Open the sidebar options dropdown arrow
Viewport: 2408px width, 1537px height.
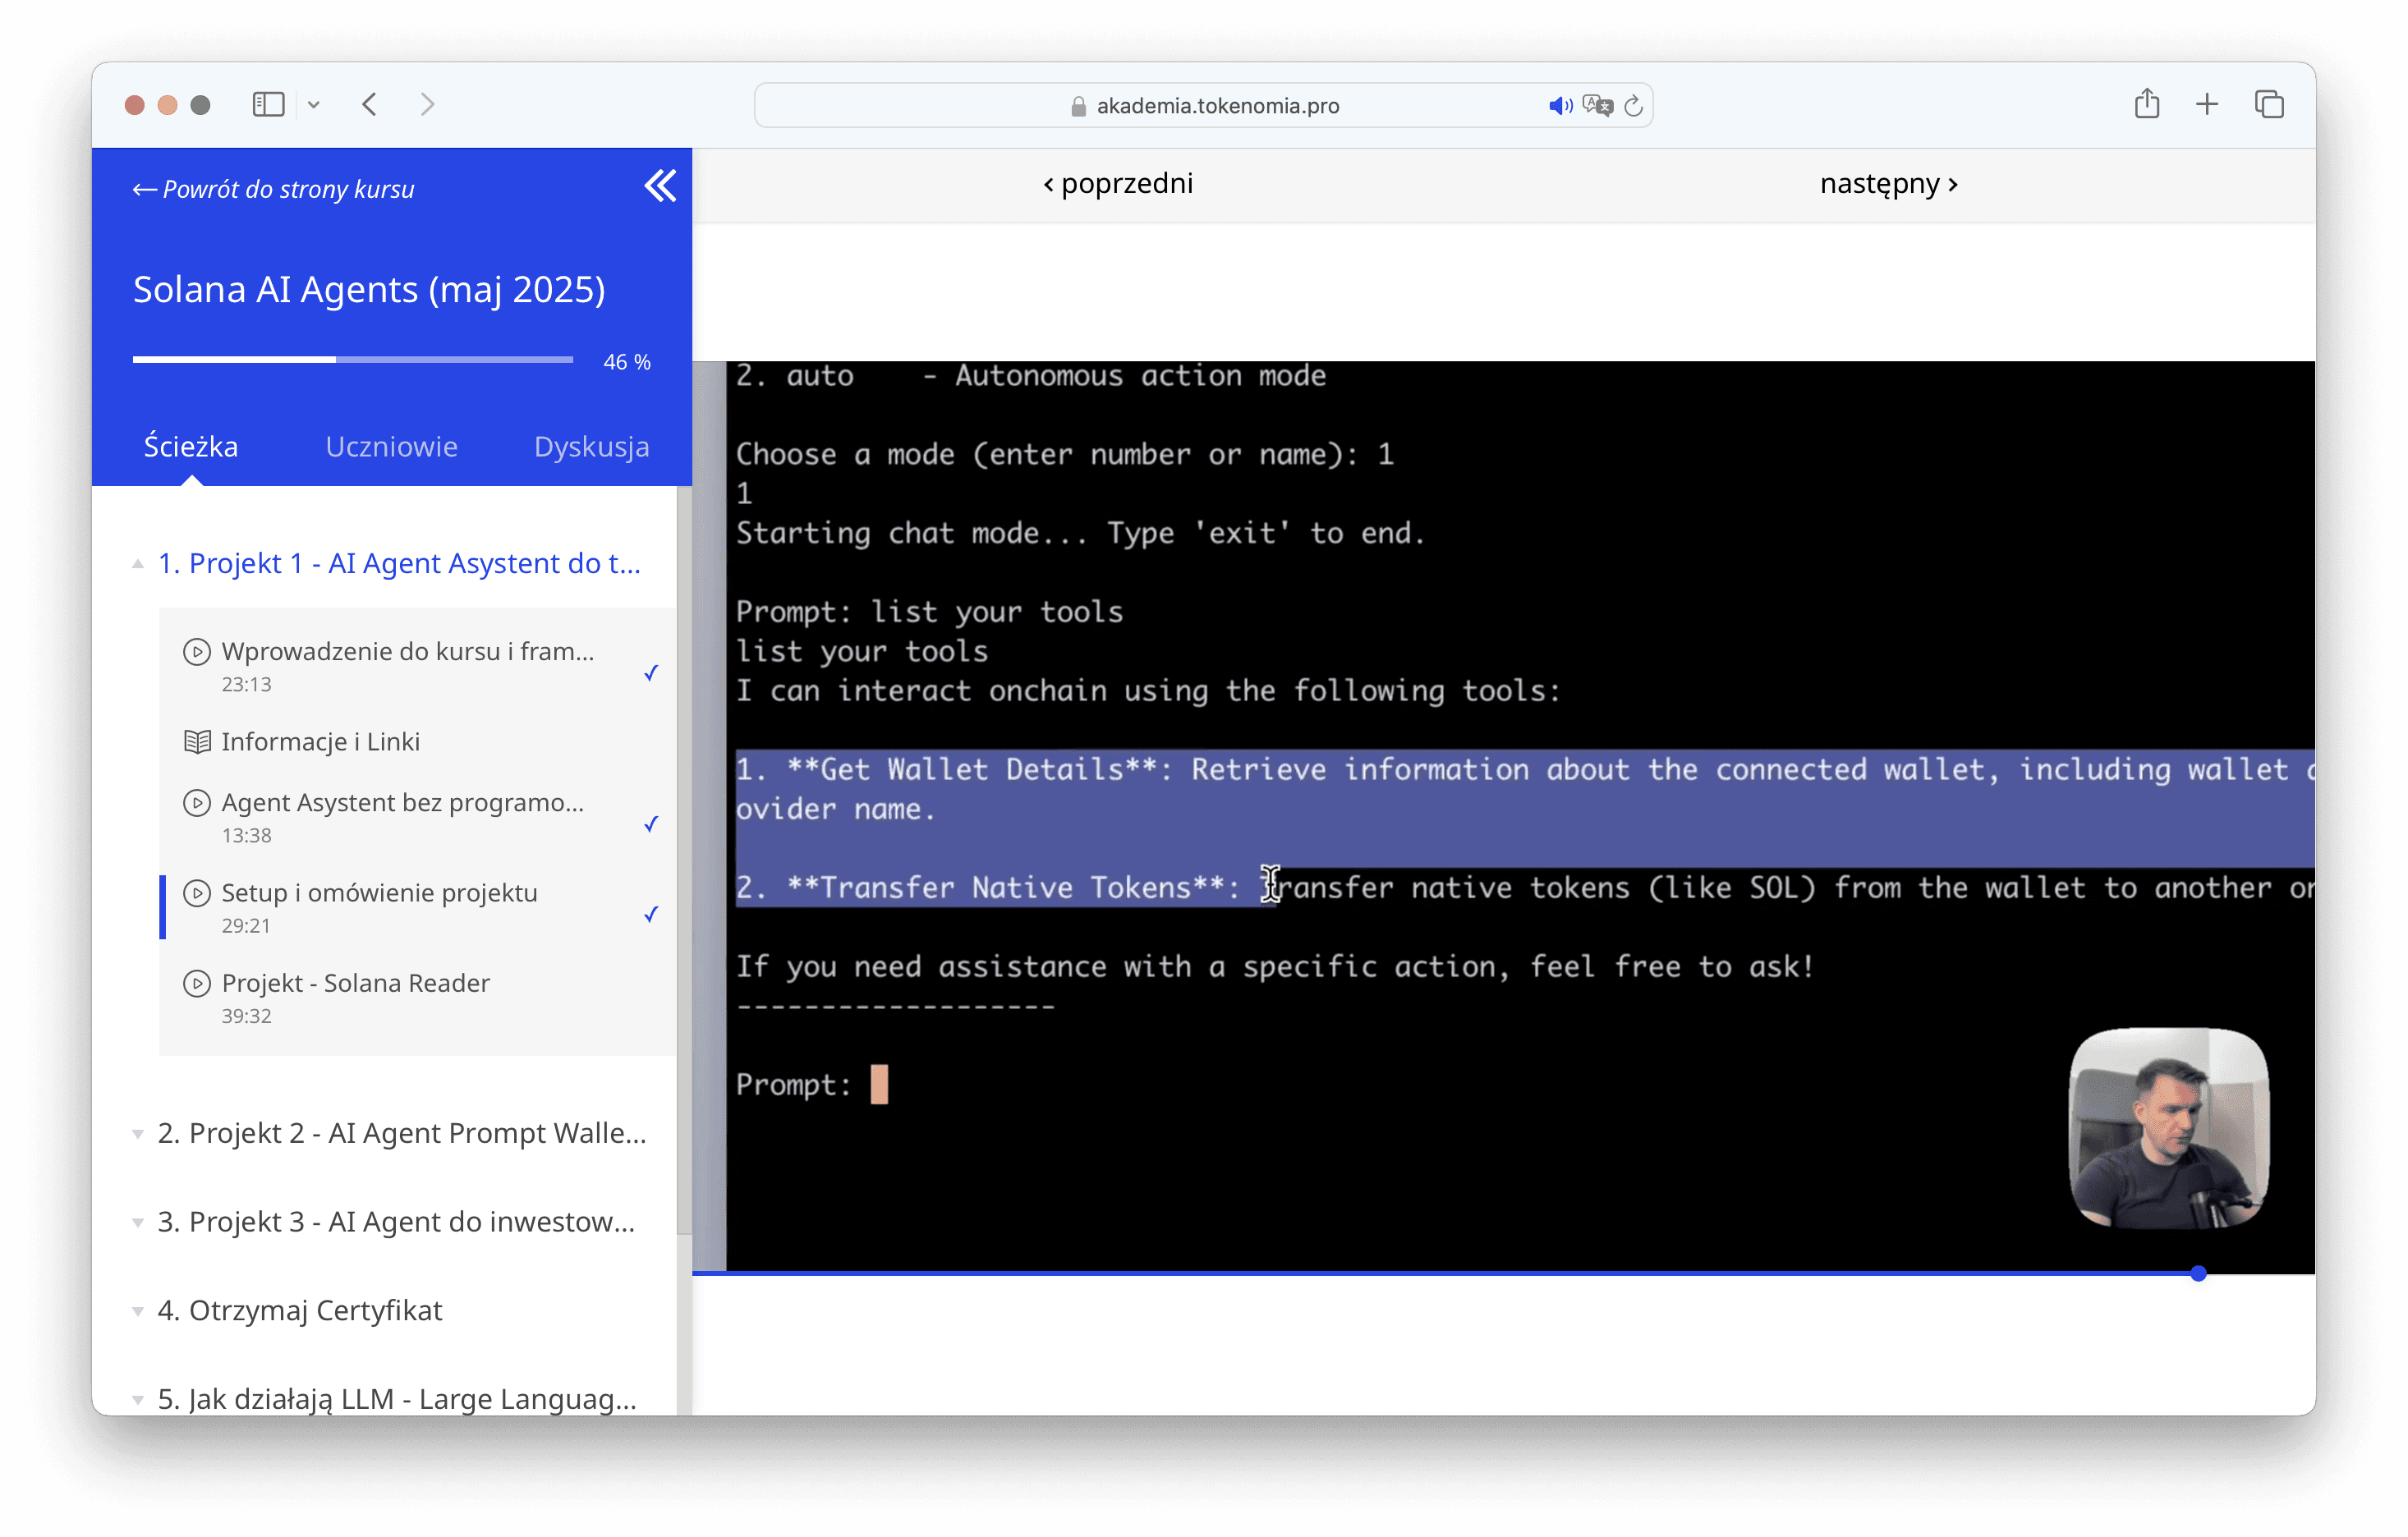coord(314,104)
